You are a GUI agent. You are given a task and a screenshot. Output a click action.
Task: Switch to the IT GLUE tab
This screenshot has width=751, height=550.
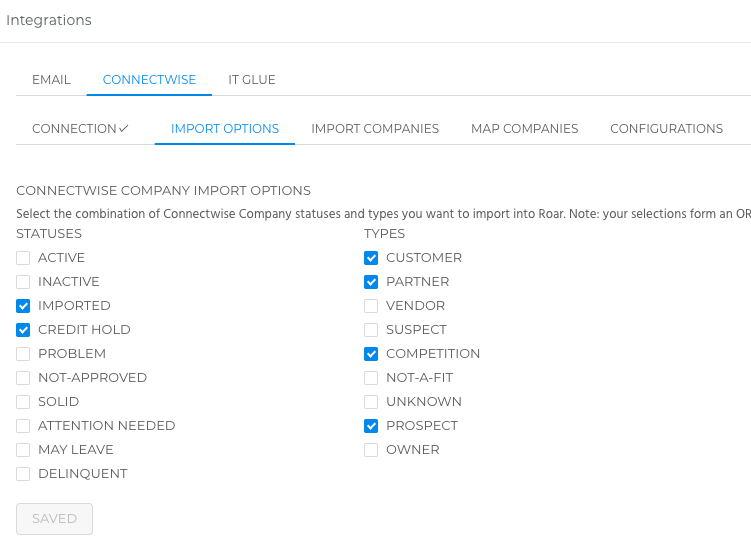coord(251,80)
